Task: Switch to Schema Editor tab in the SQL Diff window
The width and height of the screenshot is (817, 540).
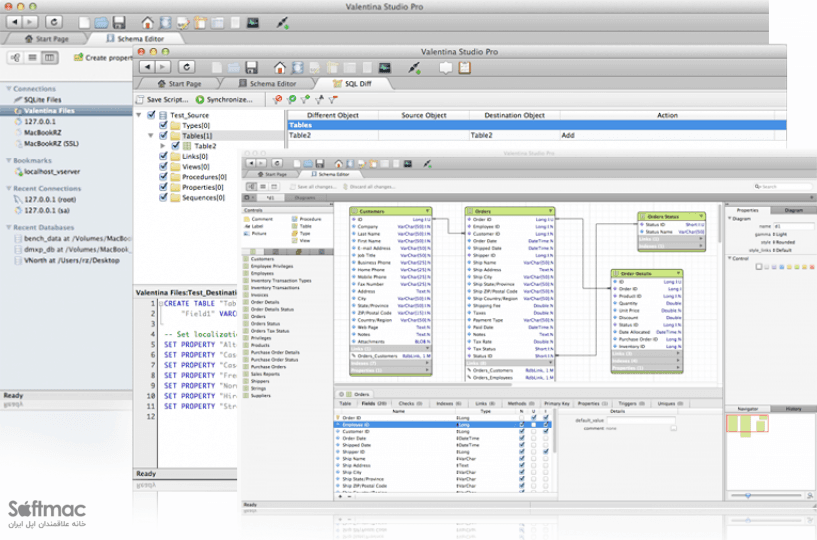Action: 267,83
